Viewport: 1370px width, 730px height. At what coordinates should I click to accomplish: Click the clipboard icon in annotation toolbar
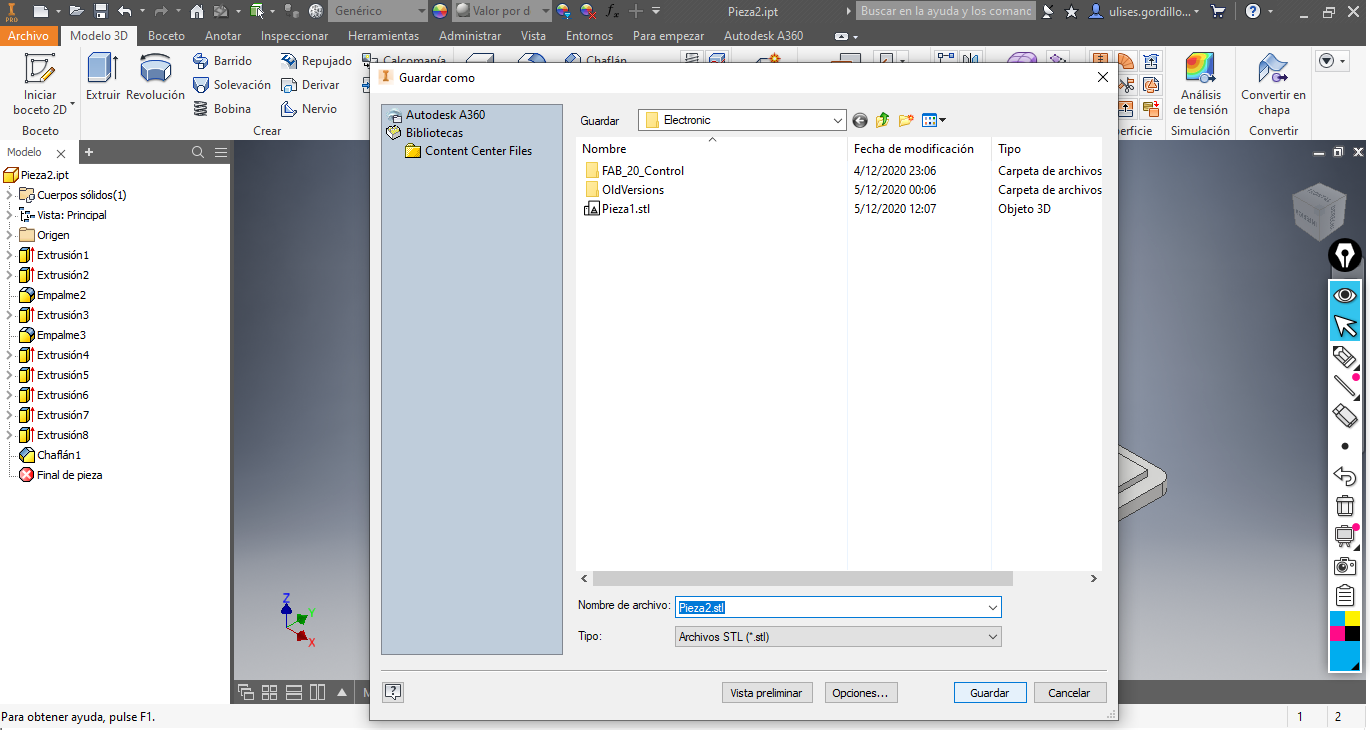click(1345, 596)
